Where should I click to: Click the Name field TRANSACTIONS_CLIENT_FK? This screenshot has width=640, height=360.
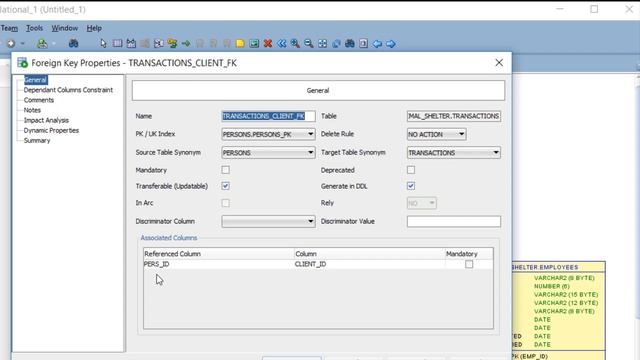tap(268, 116)
